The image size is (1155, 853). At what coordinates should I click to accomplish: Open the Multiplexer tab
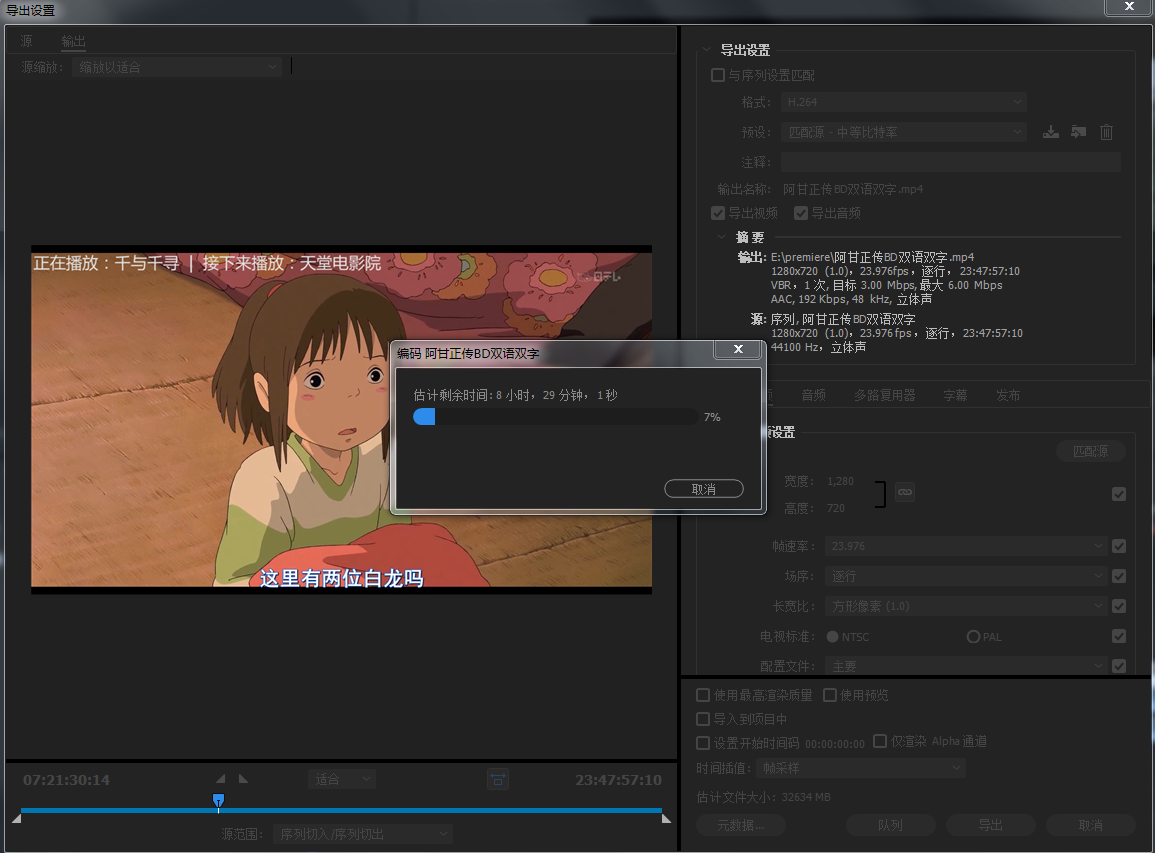885,396
